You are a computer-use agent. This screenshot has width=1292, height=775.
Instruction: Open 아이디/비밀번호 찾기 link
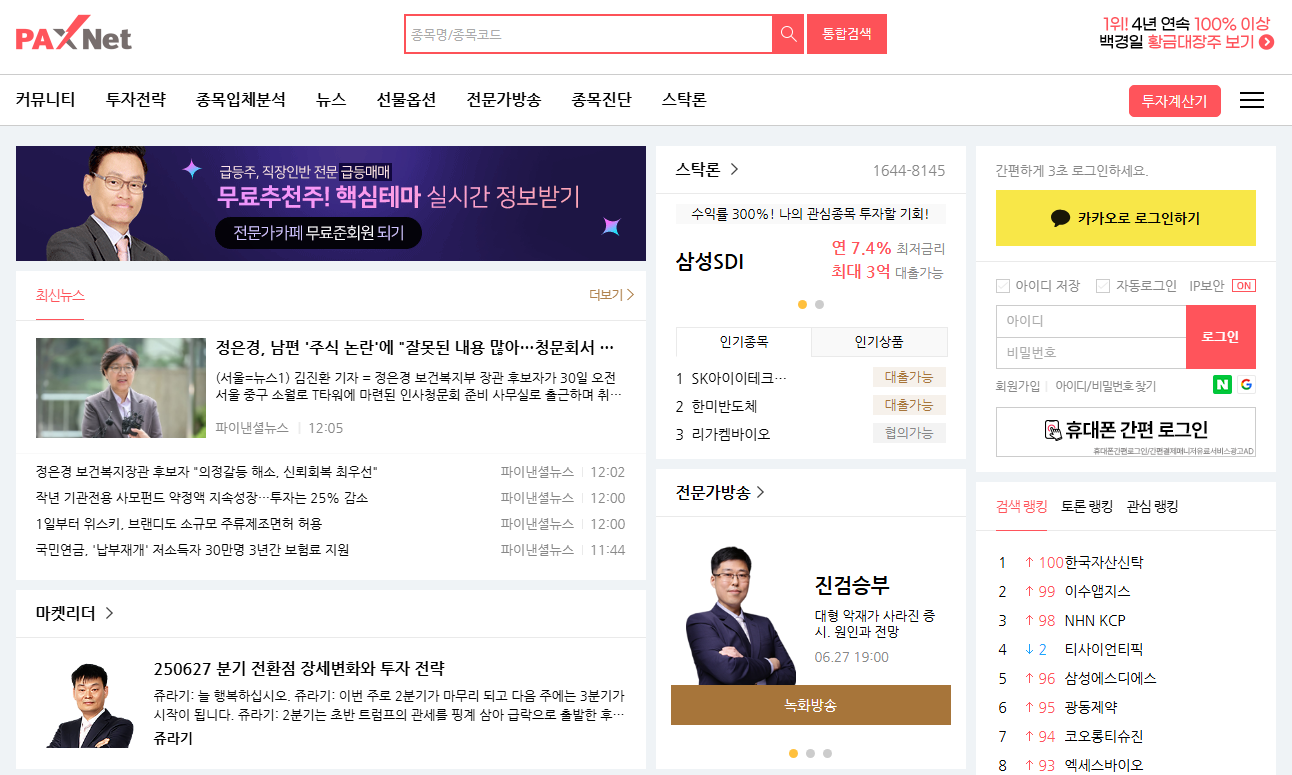(1105, 386)
